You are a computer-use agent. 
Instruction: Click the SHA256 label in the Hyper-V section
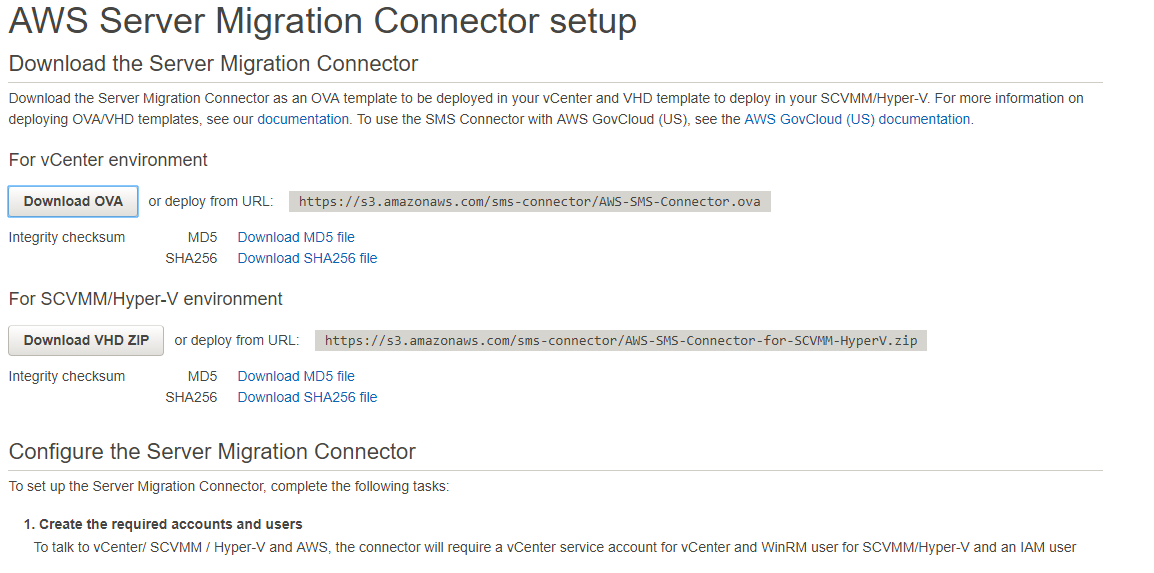click(x=191, y=397)
